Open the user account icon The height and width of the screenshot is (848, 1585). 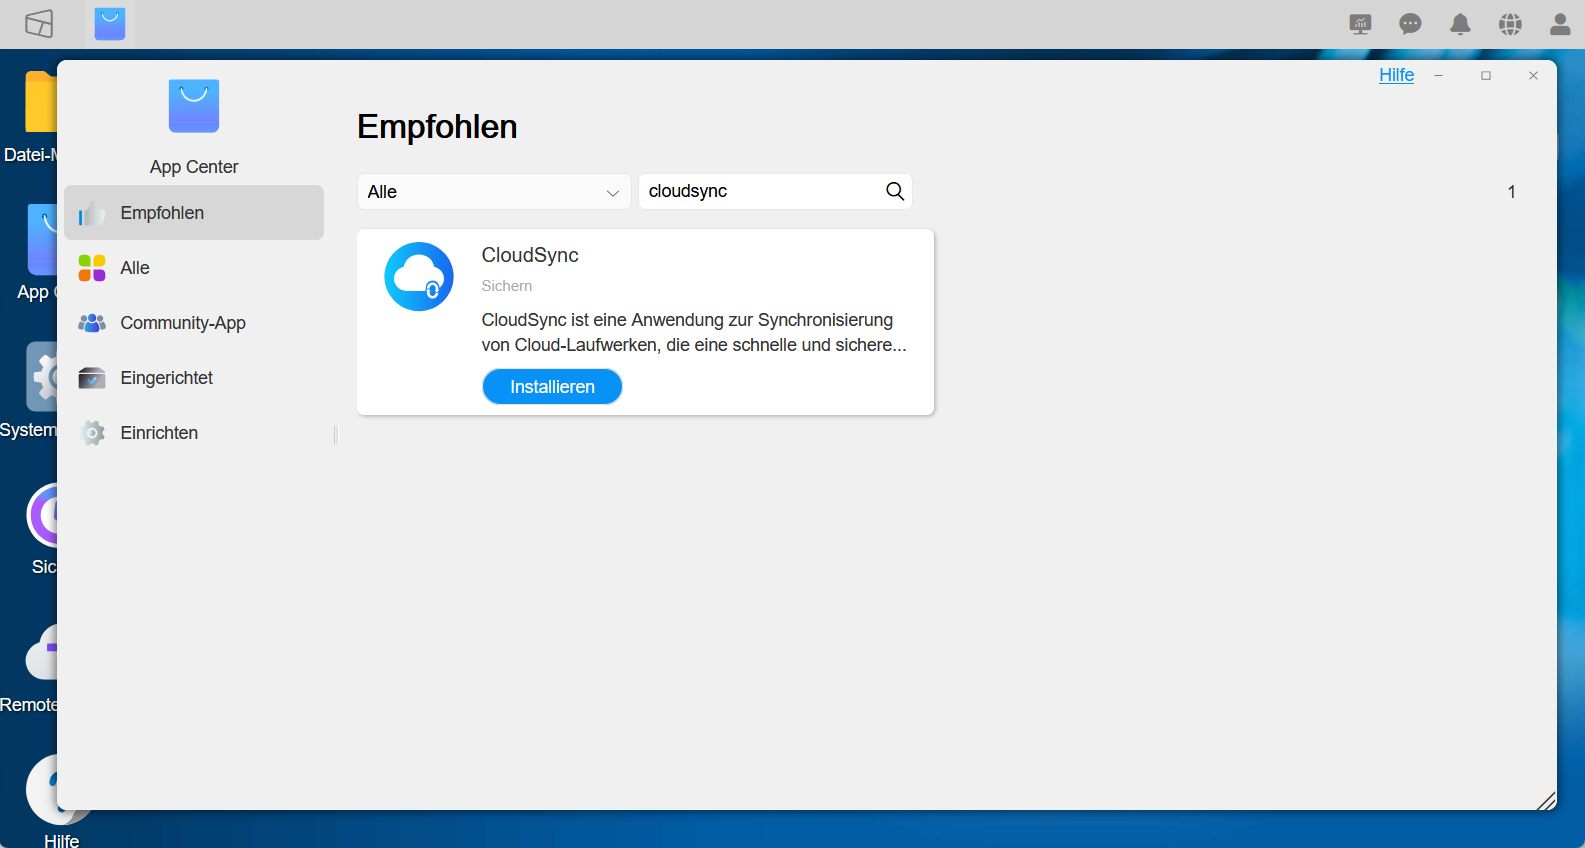click(x=1560, y=24)
